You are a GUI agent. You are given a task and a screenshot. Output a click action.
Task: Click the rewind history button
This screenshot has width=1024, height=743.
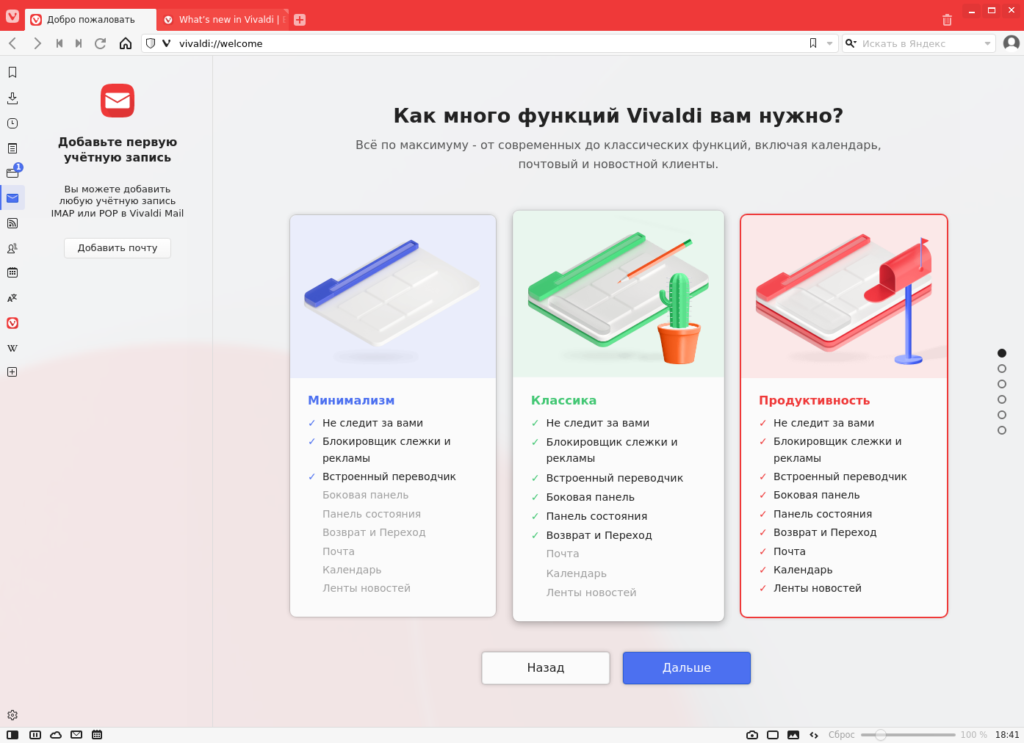[x=59, y=43]
